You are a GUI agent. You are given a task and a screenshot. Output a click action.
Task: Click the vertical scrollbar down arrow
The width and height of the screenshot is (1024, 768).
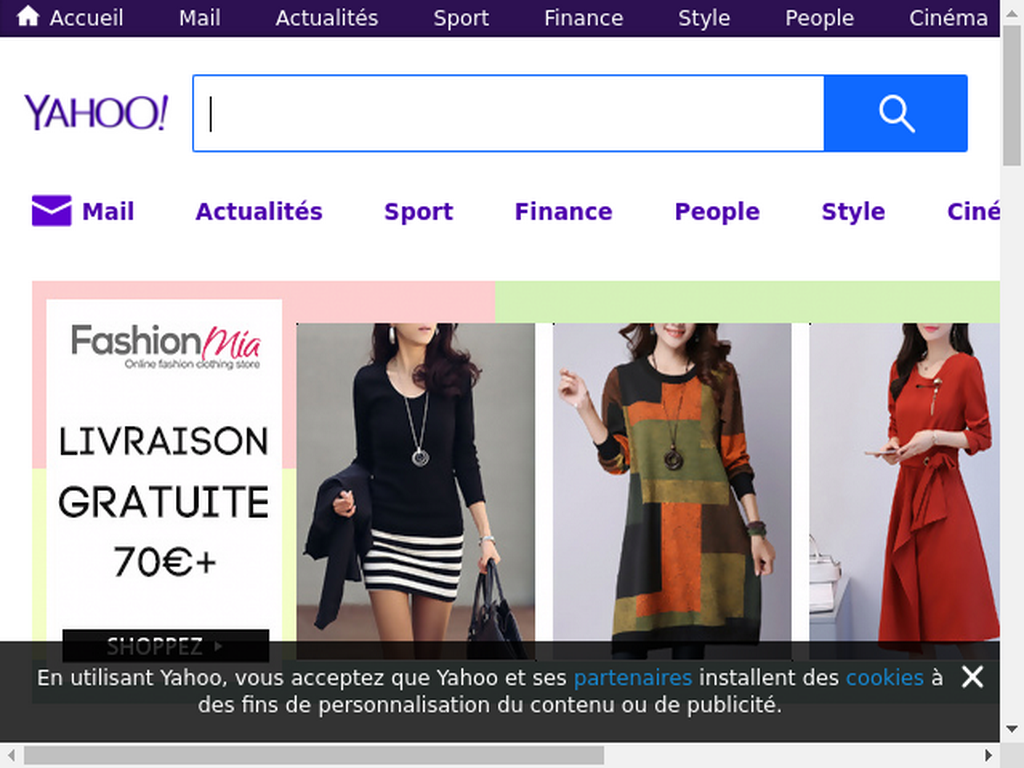tap(1012, 728)
